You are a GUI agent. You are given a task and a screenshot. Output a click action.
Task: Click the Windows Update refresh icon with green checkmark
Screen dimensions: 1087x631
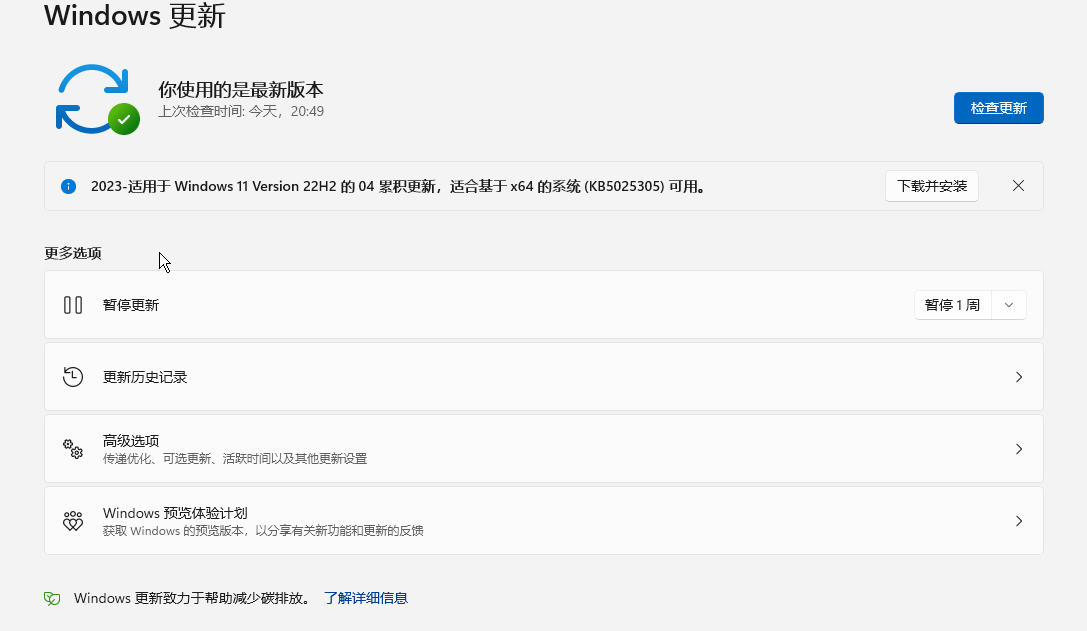pos(95,98)
